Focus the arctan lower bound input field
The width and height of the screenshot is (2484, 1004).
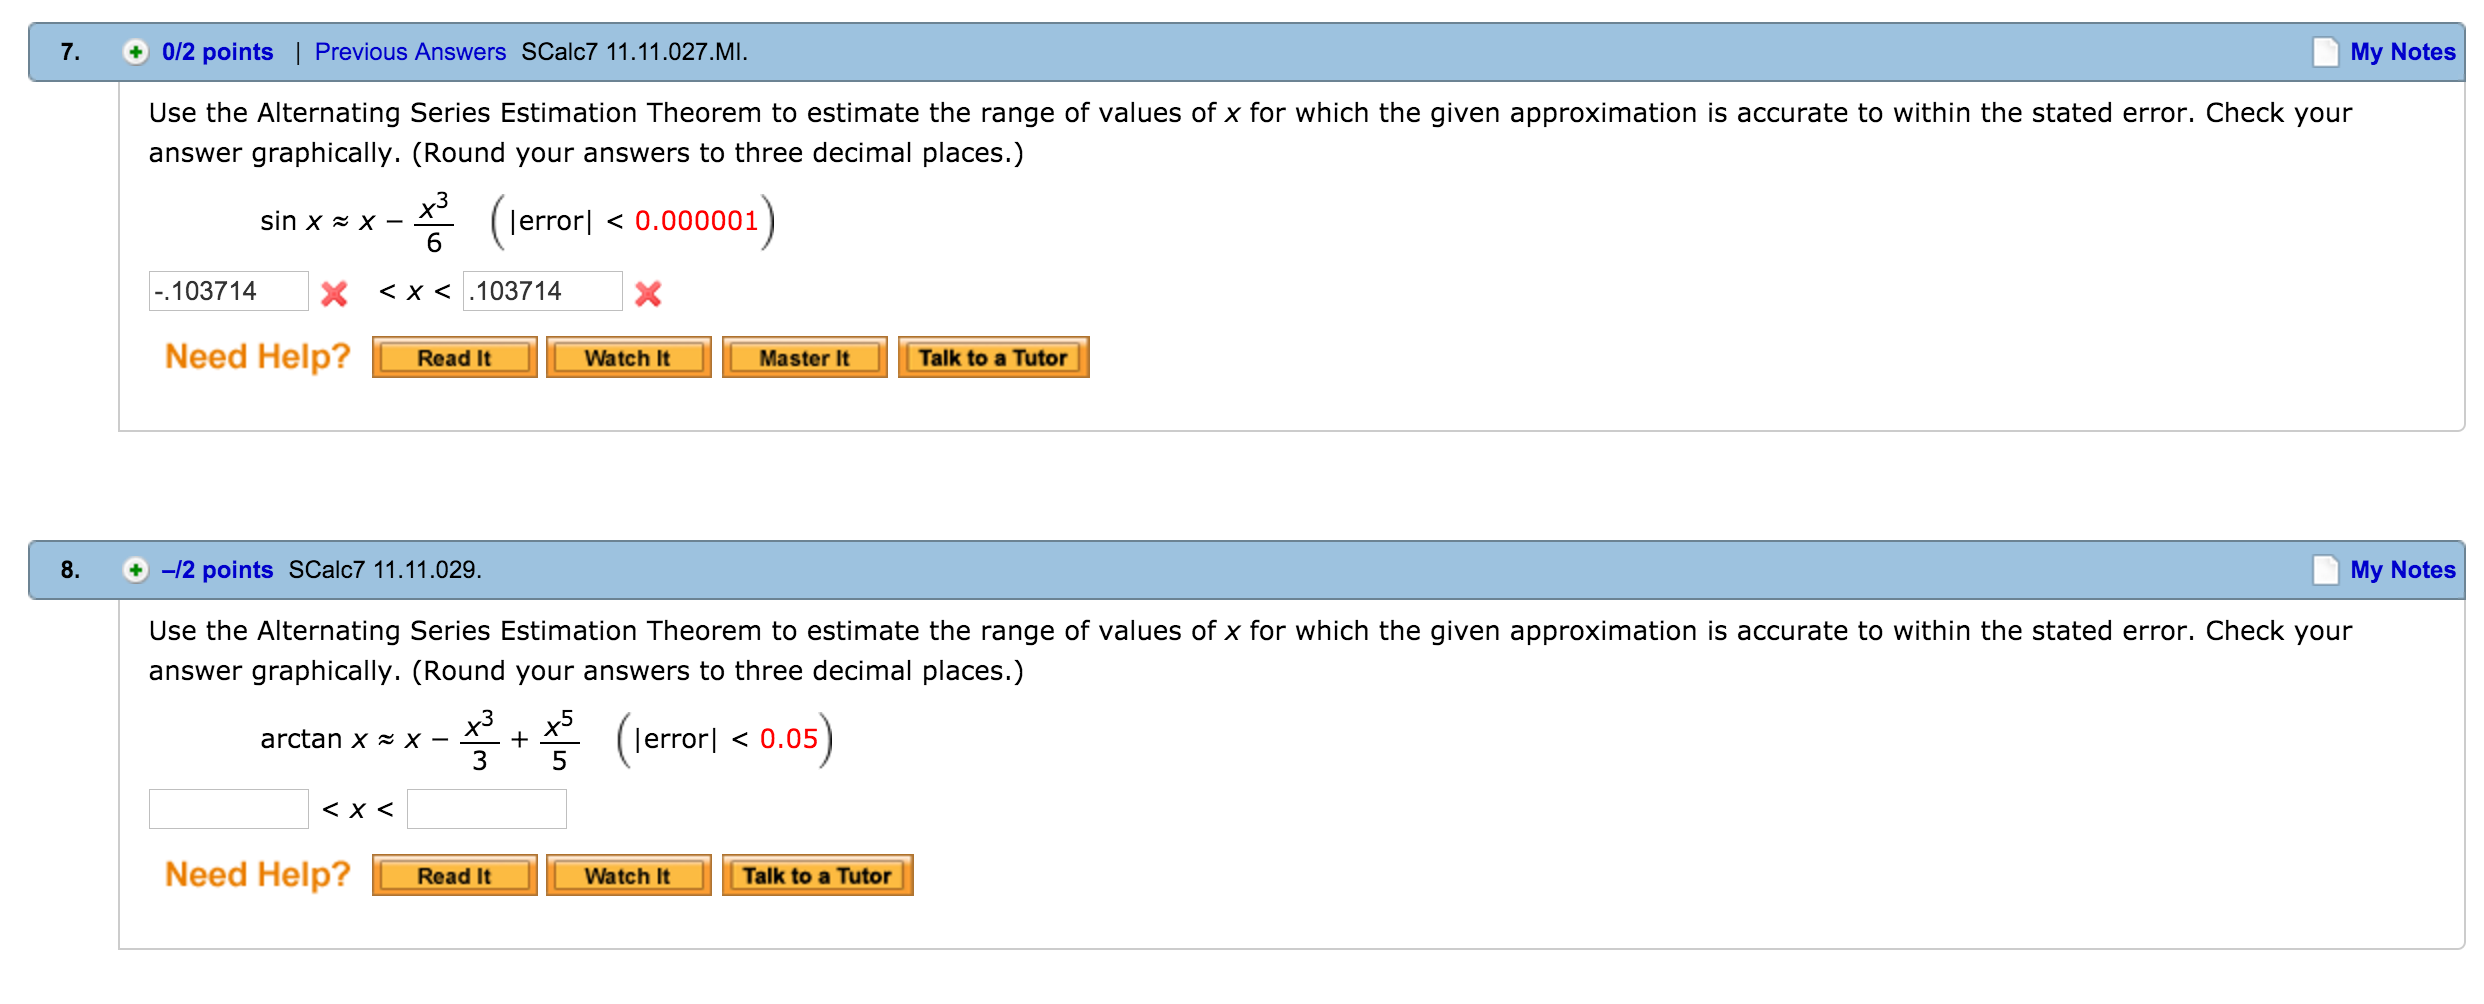[229, 809]
